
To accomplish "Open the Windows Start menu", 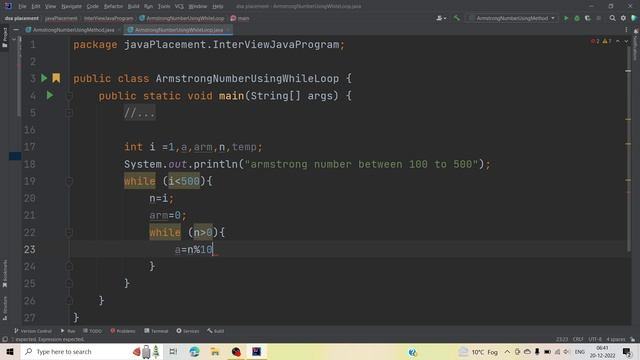I will click(x=10, y=352).
